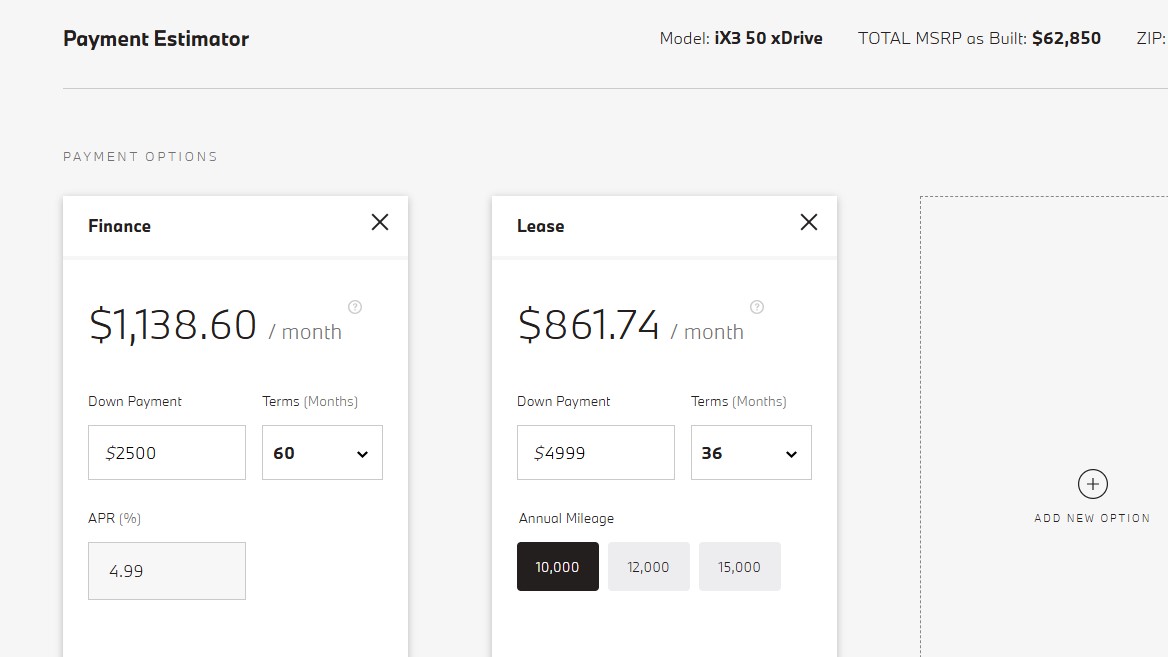Open Lease terms dropdown showing 36
Viewport: 1168px width, 657px height.
752,453
